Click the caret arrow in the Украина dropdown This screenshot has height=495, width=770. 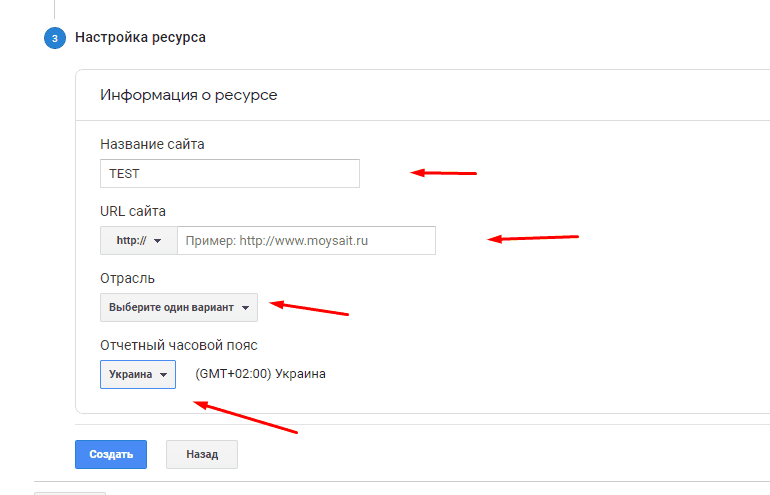(163, 375)
